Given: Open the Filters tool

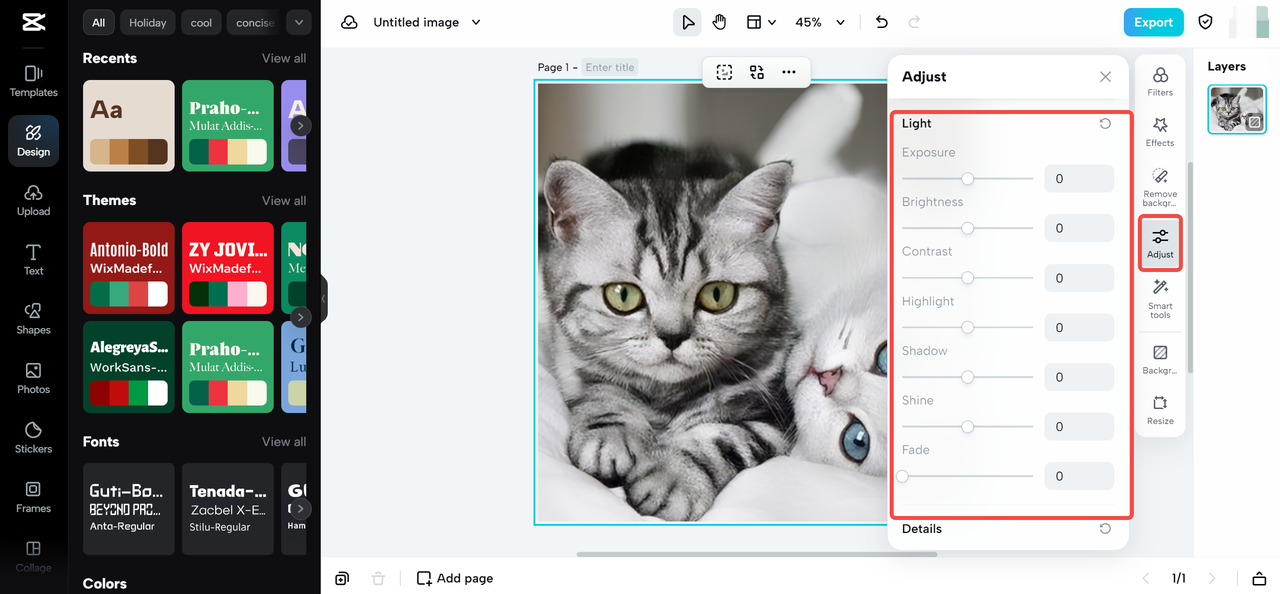Looking at the screenshot, I should (1160, 81).
